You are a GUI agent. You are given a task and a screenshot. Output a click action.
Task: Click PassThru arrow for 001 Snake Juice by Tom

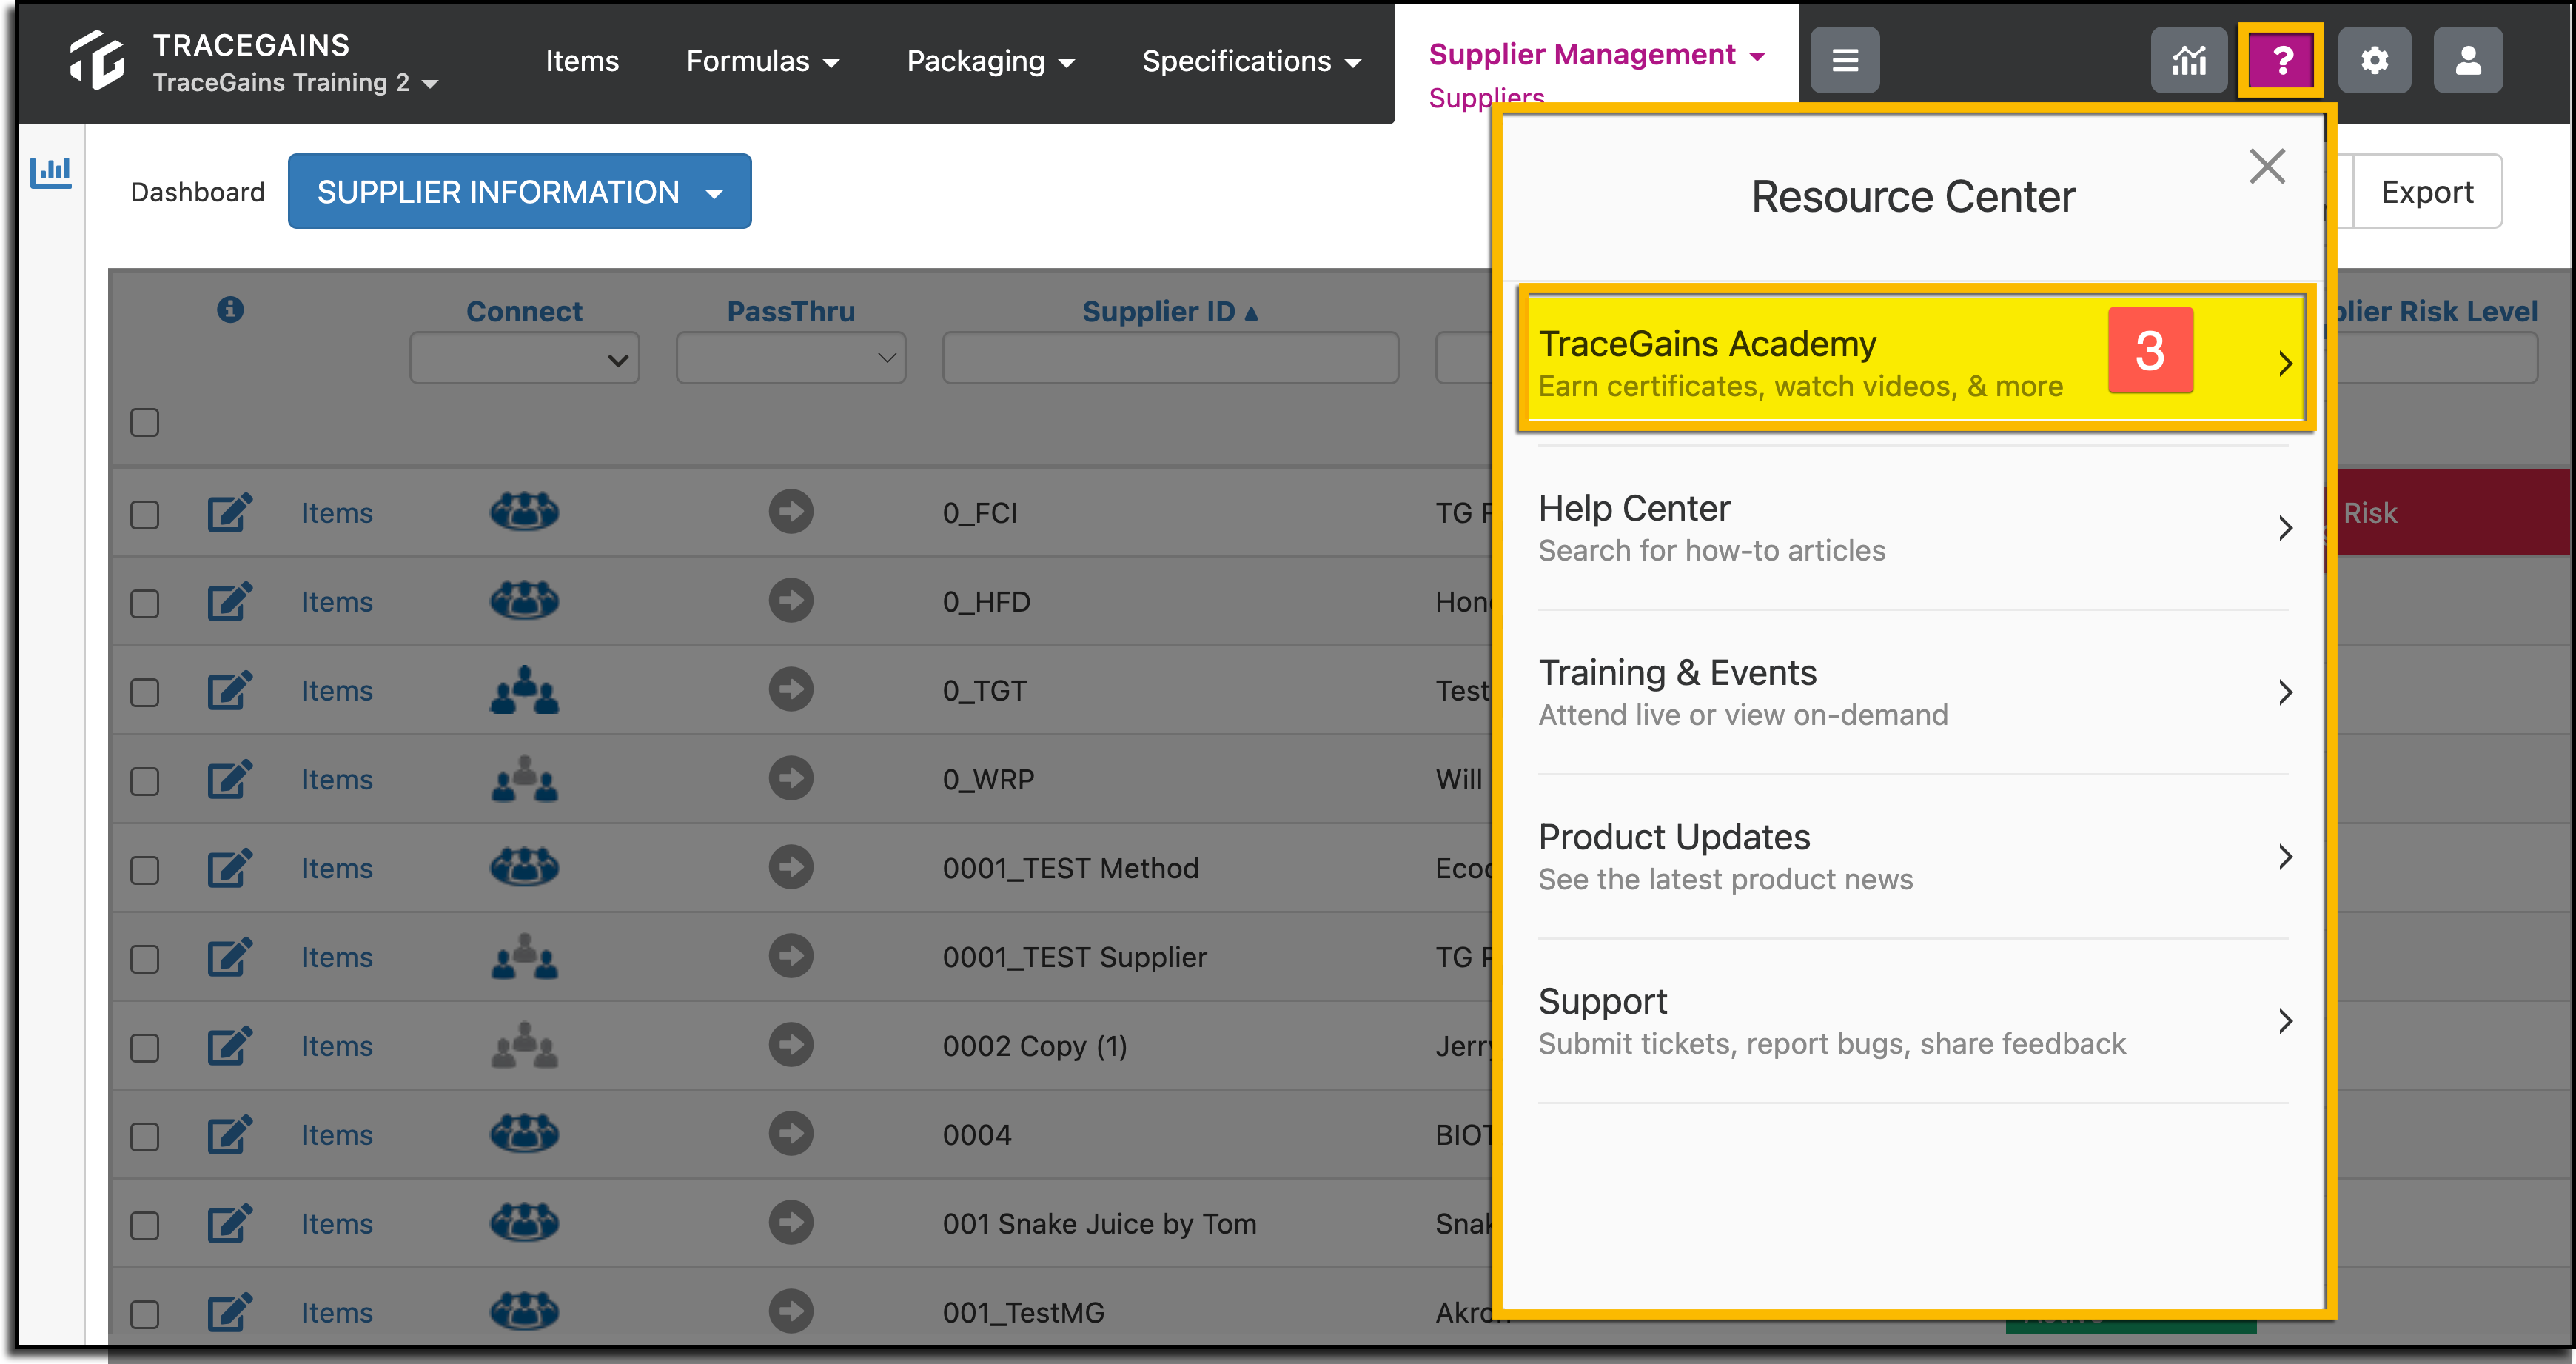(x=790, y=1222)
